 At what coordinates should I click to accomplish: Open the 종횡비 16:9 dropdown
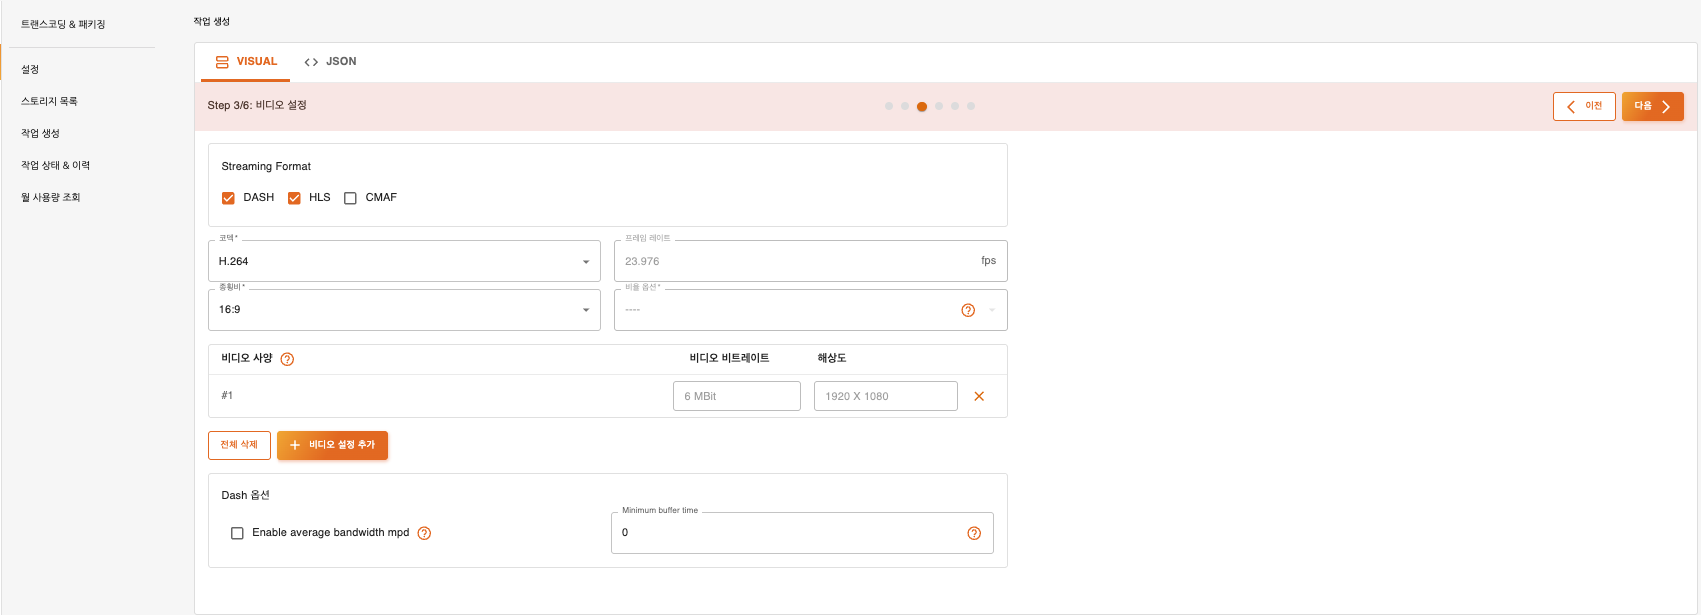click(404, 310)
